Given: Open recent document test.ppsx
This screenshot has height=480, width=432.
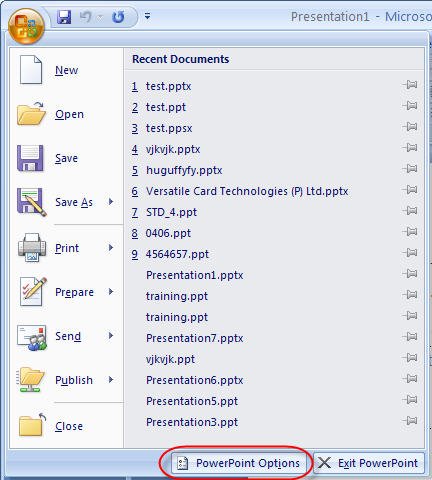Looking at the screenshot, I should pyautogui.click(x=169, y=128).
